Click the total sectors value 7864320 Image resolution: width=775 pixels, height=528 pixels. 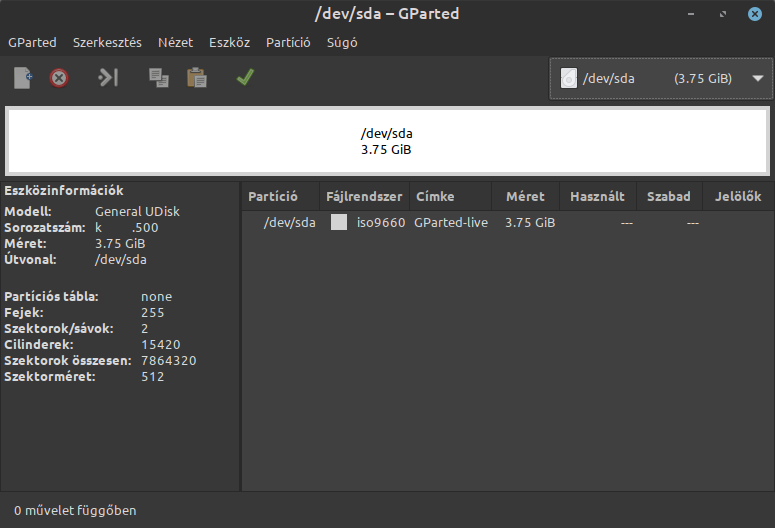click(169, 360)
